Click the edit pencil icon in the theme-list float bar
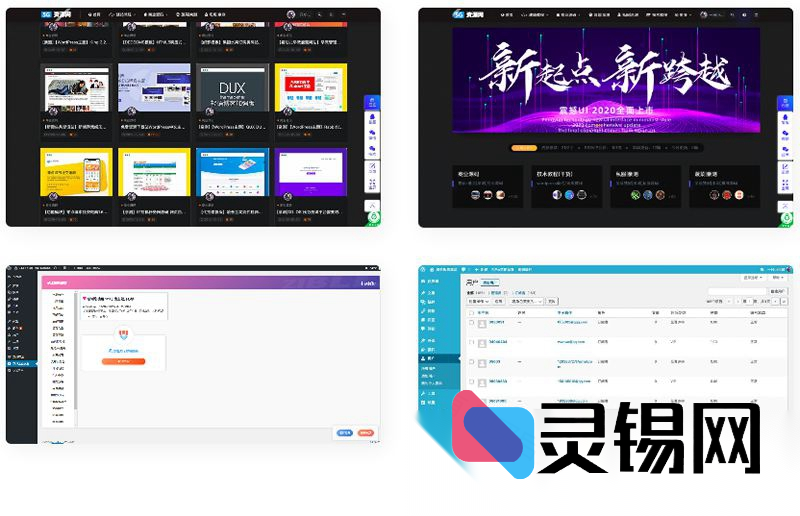Image resolution: width=800 pixels, height=516 pixels. (372, 168)
